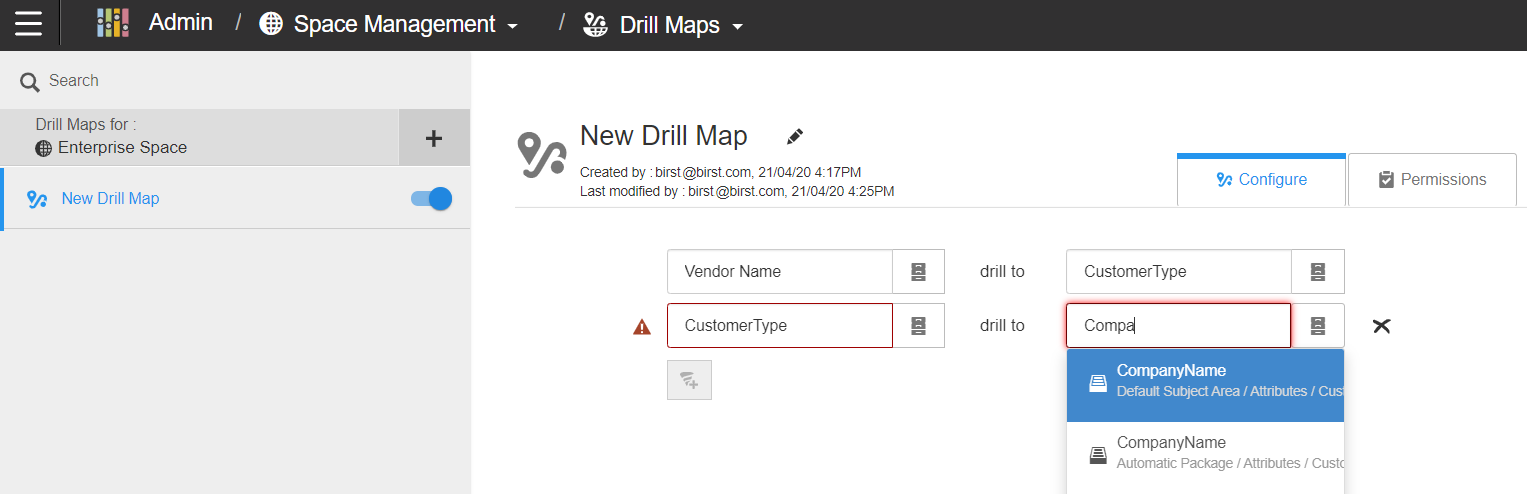The image size is (1527, 494).
Task: Click the globe icon beside Space Management
Action: [271, 24]
